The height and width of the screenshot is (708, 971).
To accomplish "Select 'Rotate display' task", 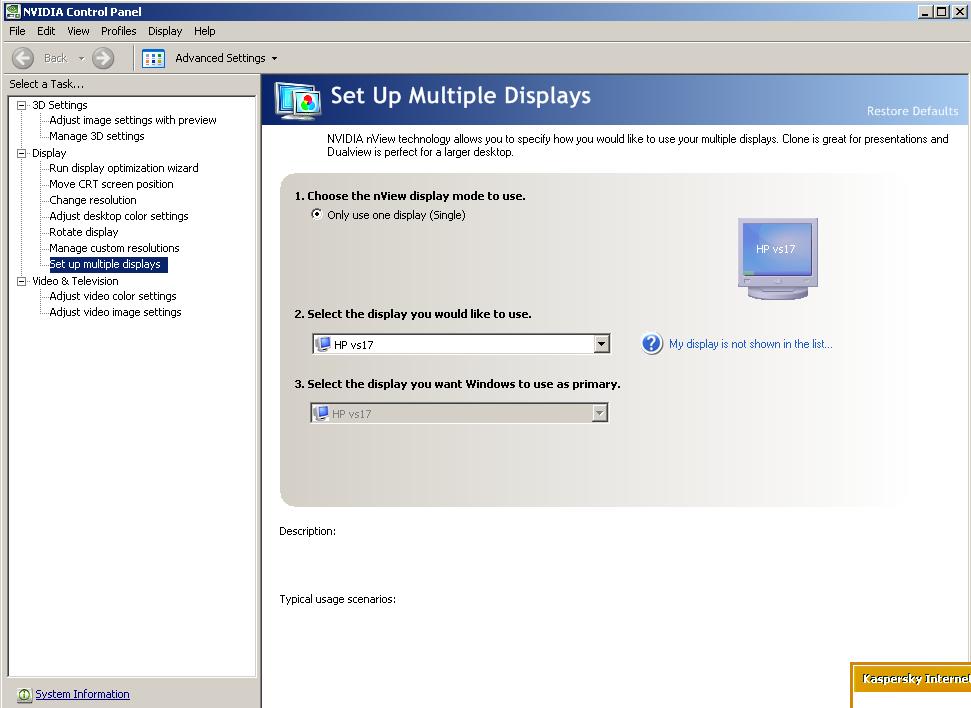I will pos(84,232).
